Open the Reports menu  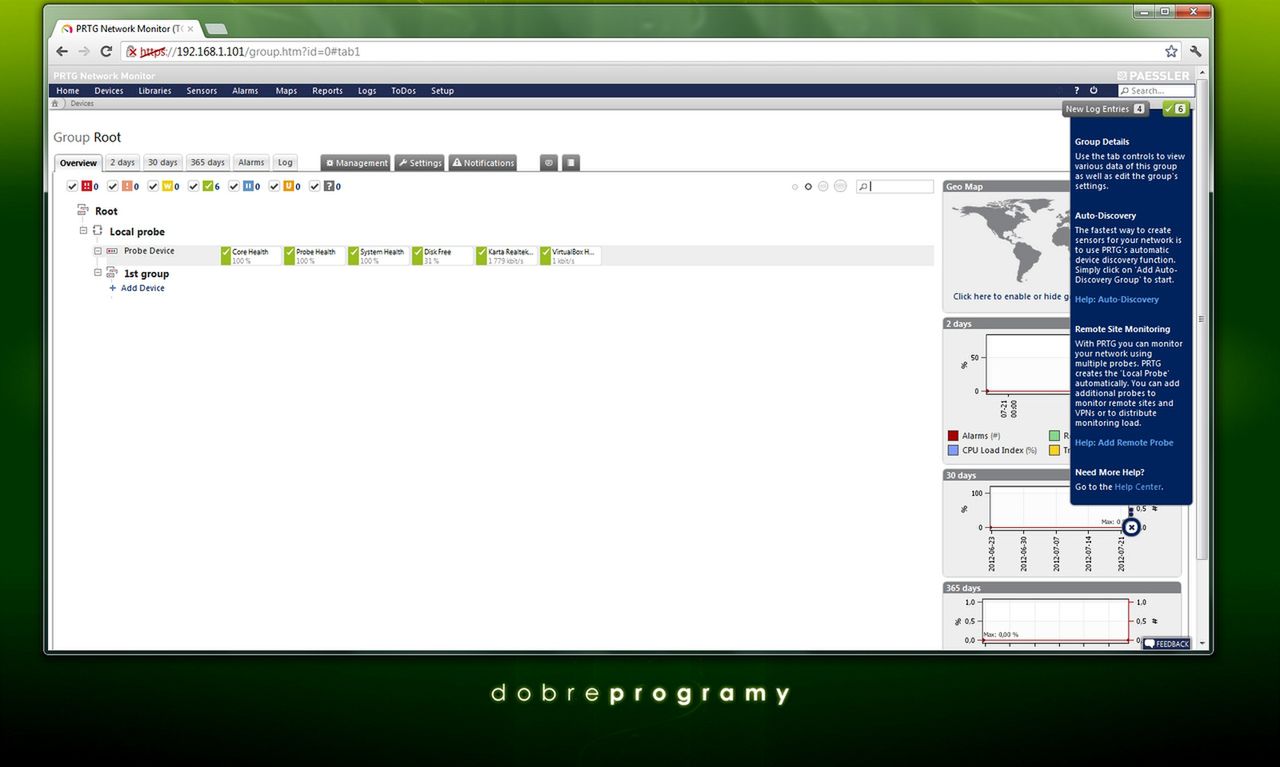click(327, 91)
